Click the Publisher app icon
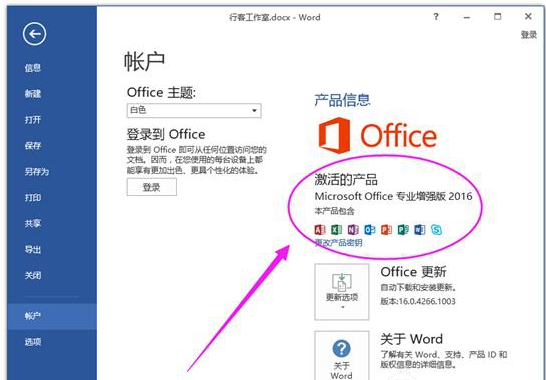This screenshot has height=380, width=546. coord(403,230)
